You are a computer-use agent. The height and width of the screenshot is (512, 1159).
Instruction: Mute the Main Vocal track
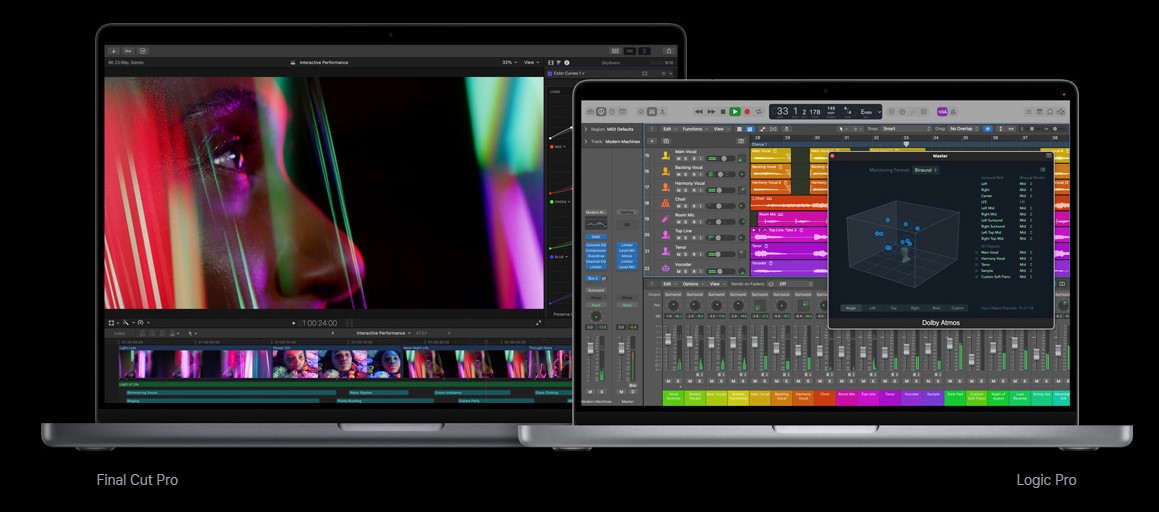point(678,159)
